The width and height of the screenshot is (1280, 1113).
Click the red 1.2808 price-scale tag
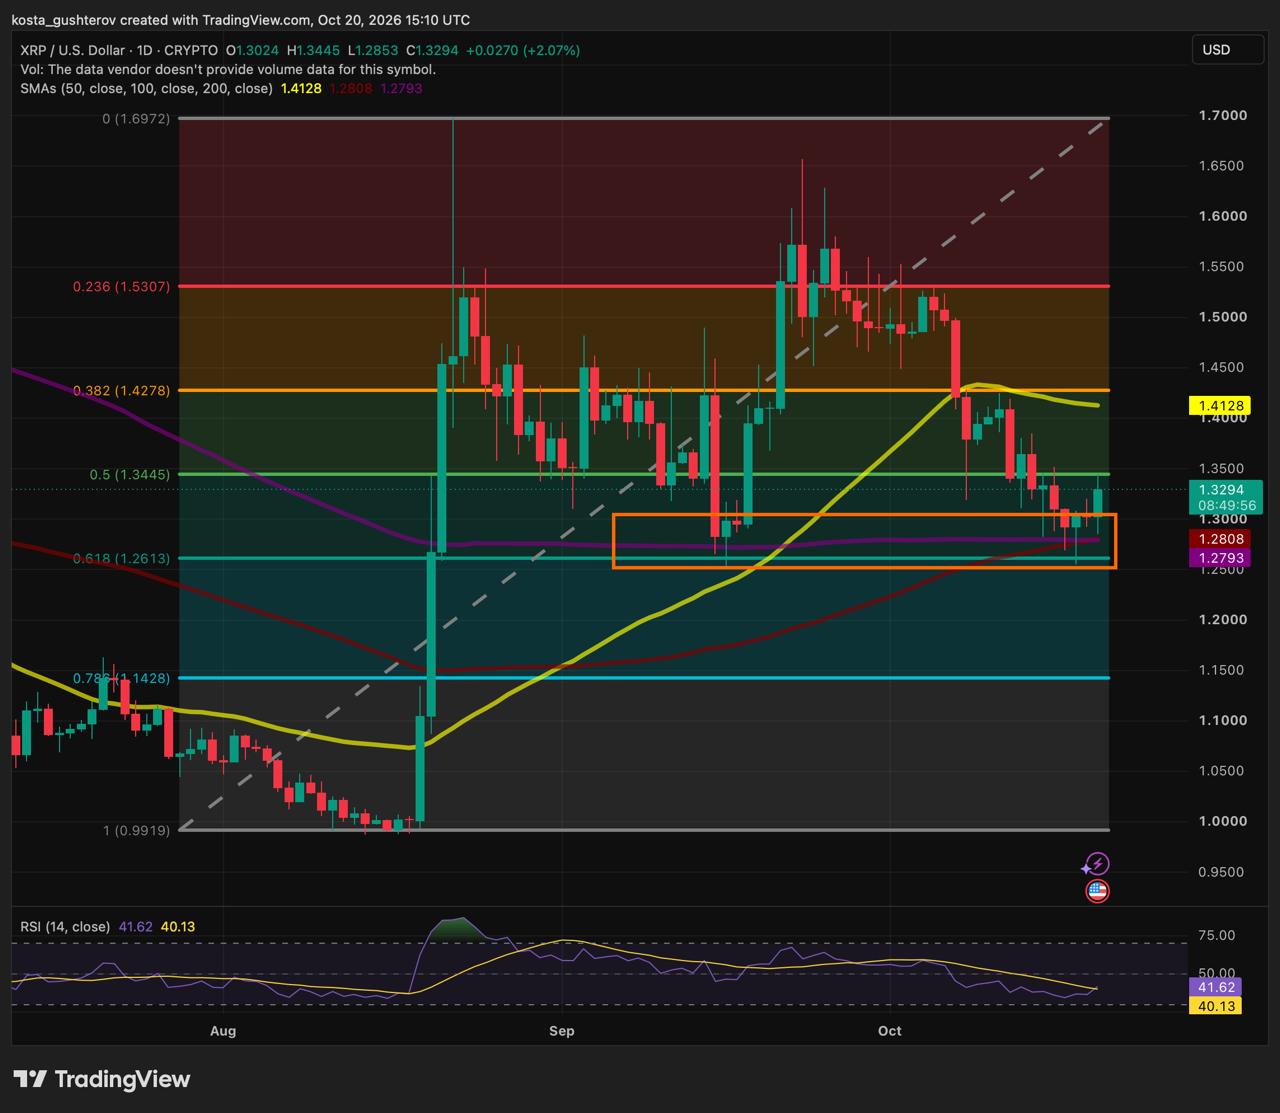pos(1219,539)
